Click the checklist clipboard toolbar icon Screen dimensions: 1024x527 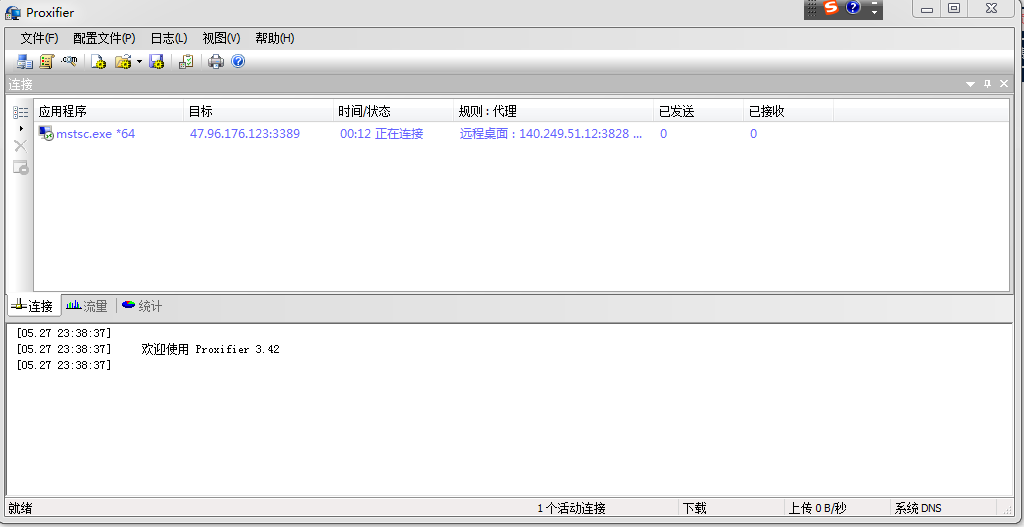tap(186, 62)
